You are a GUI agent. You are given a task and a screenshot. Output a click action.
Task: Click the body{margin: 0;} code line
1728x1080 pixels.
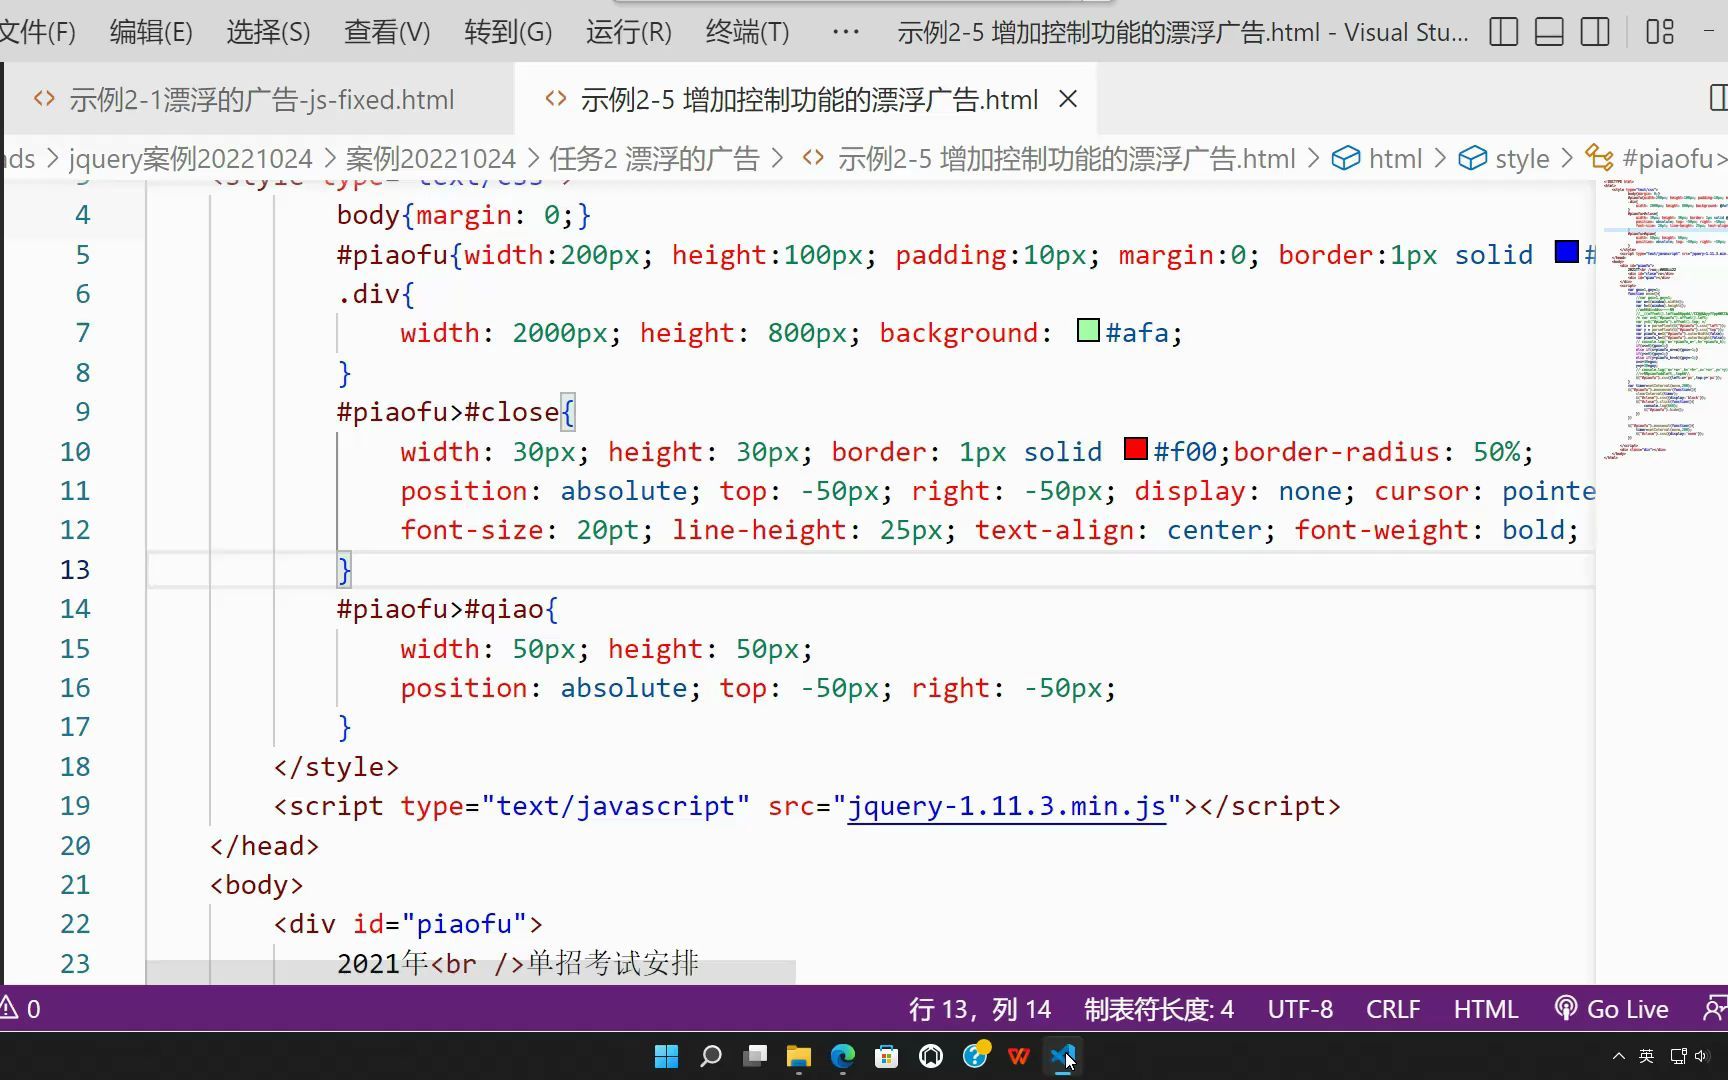pyautogui.click(x=464, y=215)
